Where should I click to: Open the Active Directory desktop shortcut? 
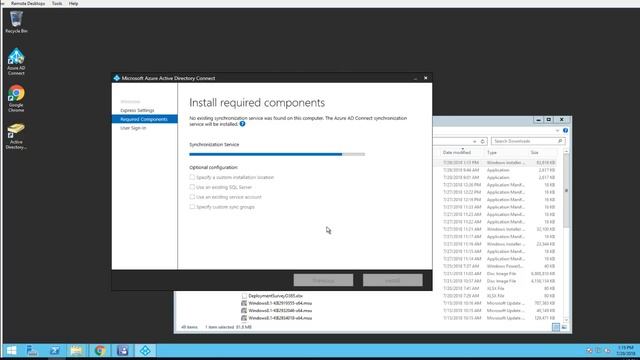coord(16,136)
